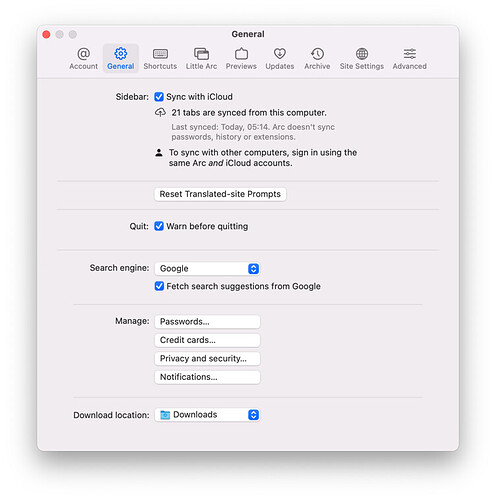Click the 'Quit:' label

(139, 227)
